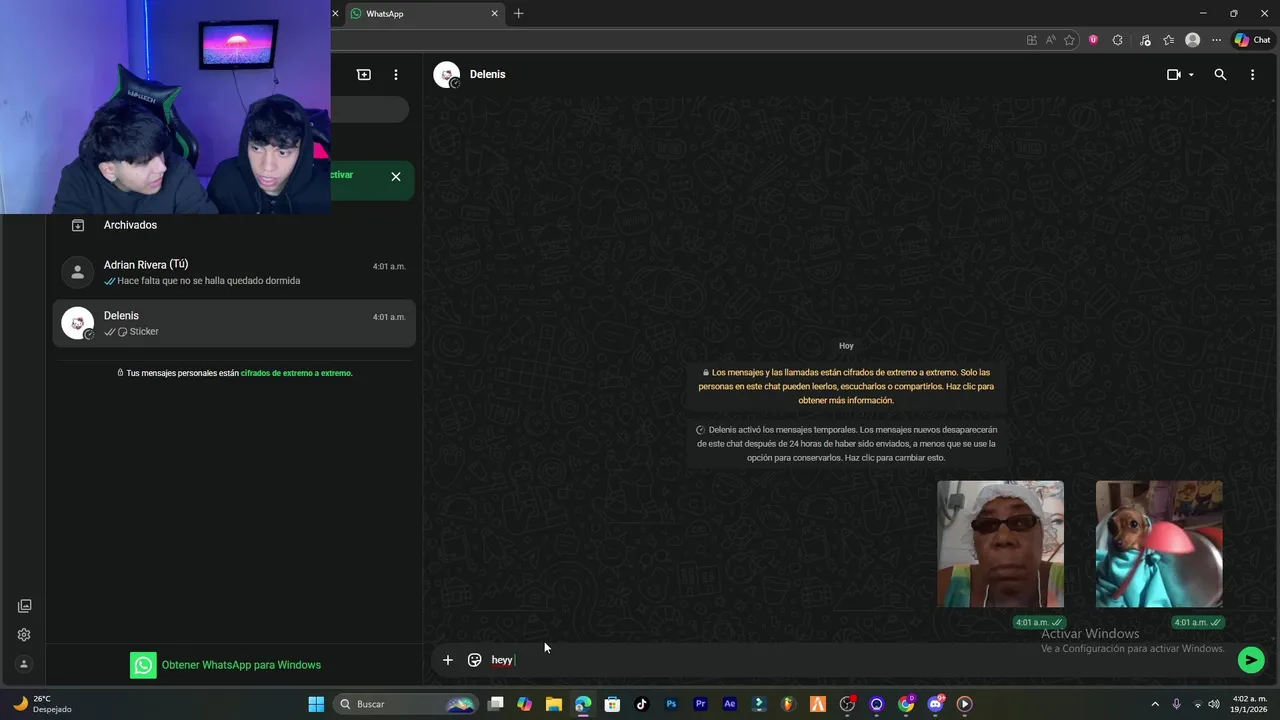Click the end-to-end encryption info notice

846,386
